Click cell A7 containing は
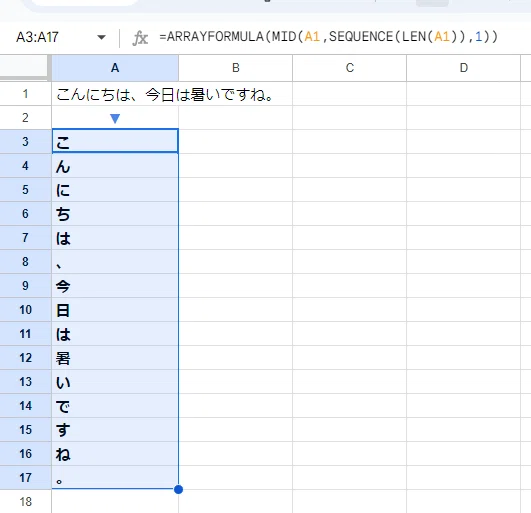This screenshot has height=513, width=531. tap(115, 238)
